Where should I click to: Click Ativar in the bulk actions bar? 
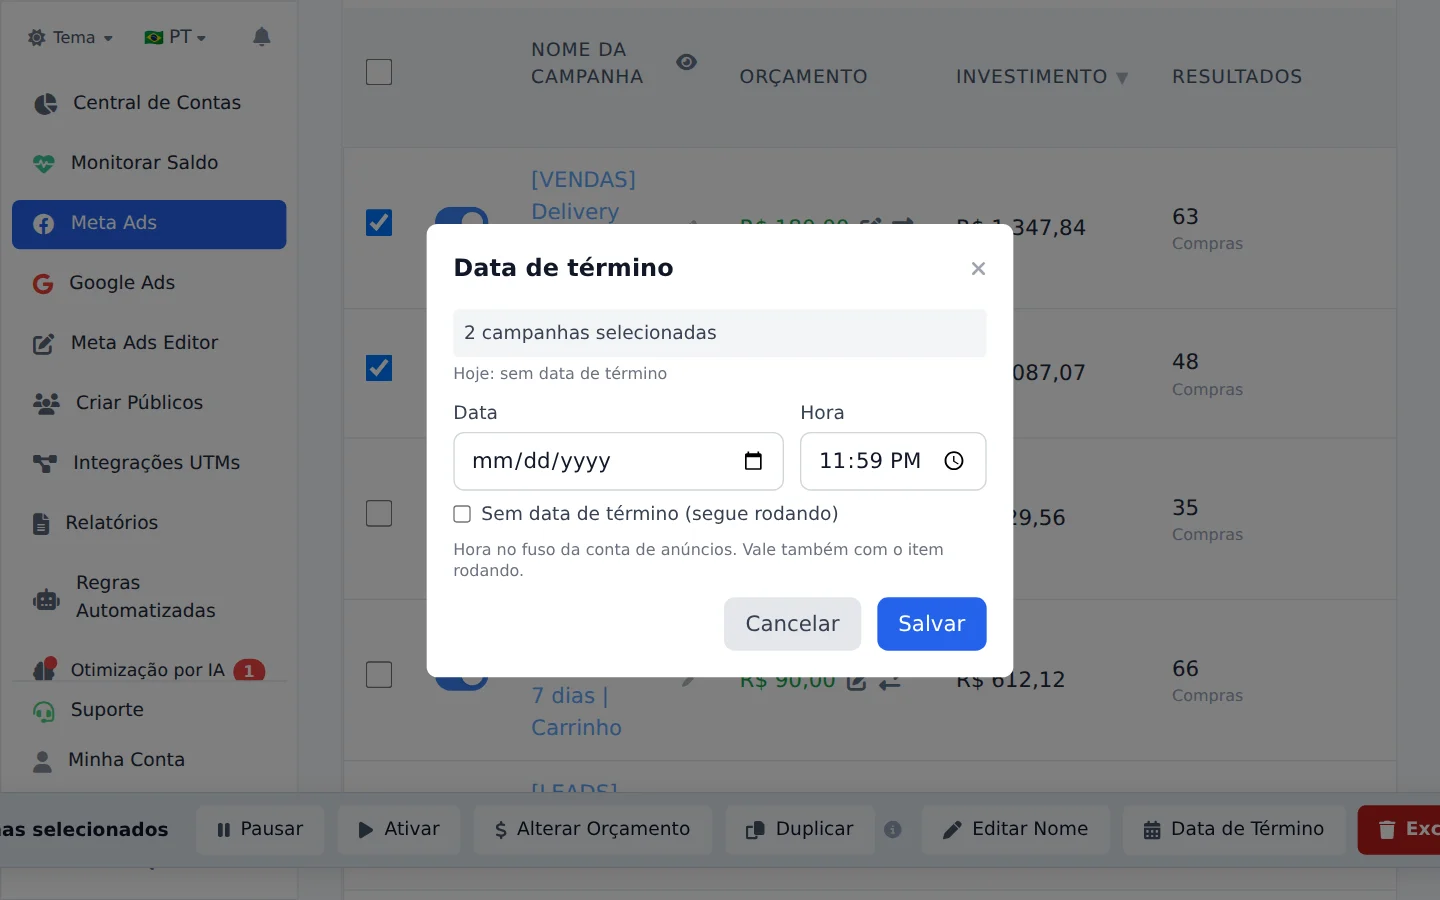coord(399,830)
